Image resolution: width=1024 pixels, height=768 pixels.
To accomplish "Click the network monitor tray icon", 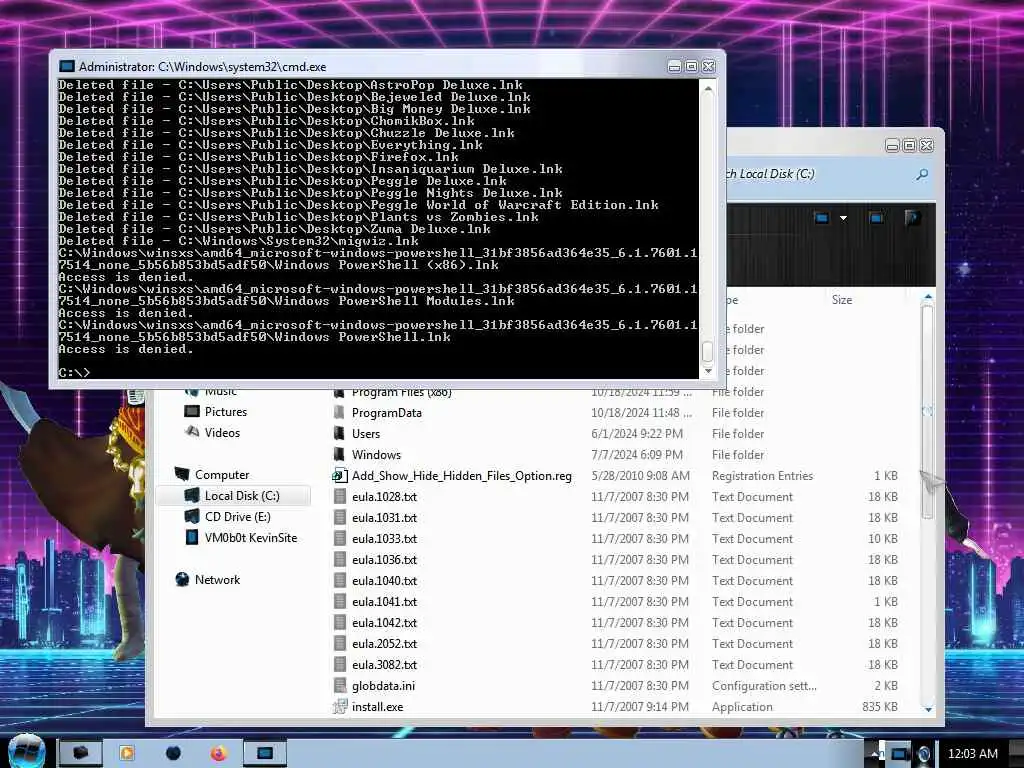I will tap(899, 754).
